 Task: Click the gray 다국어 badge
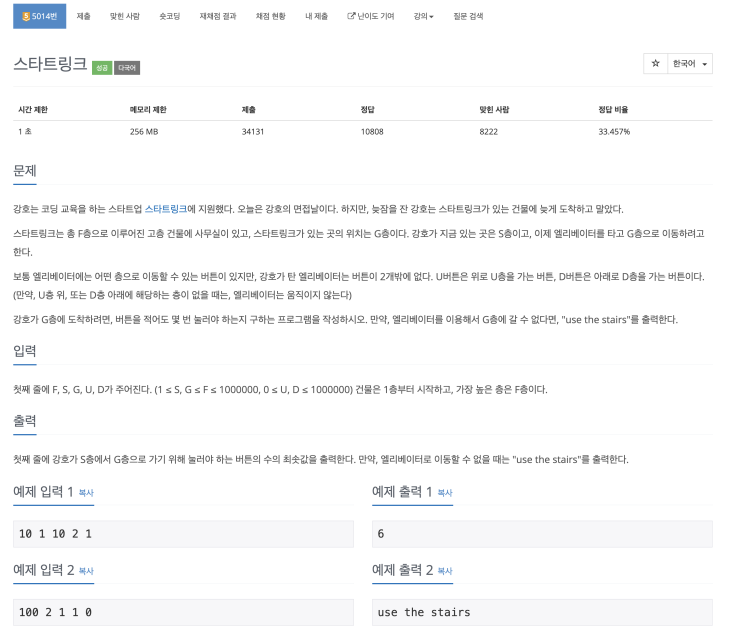click(x=127, y=68)
